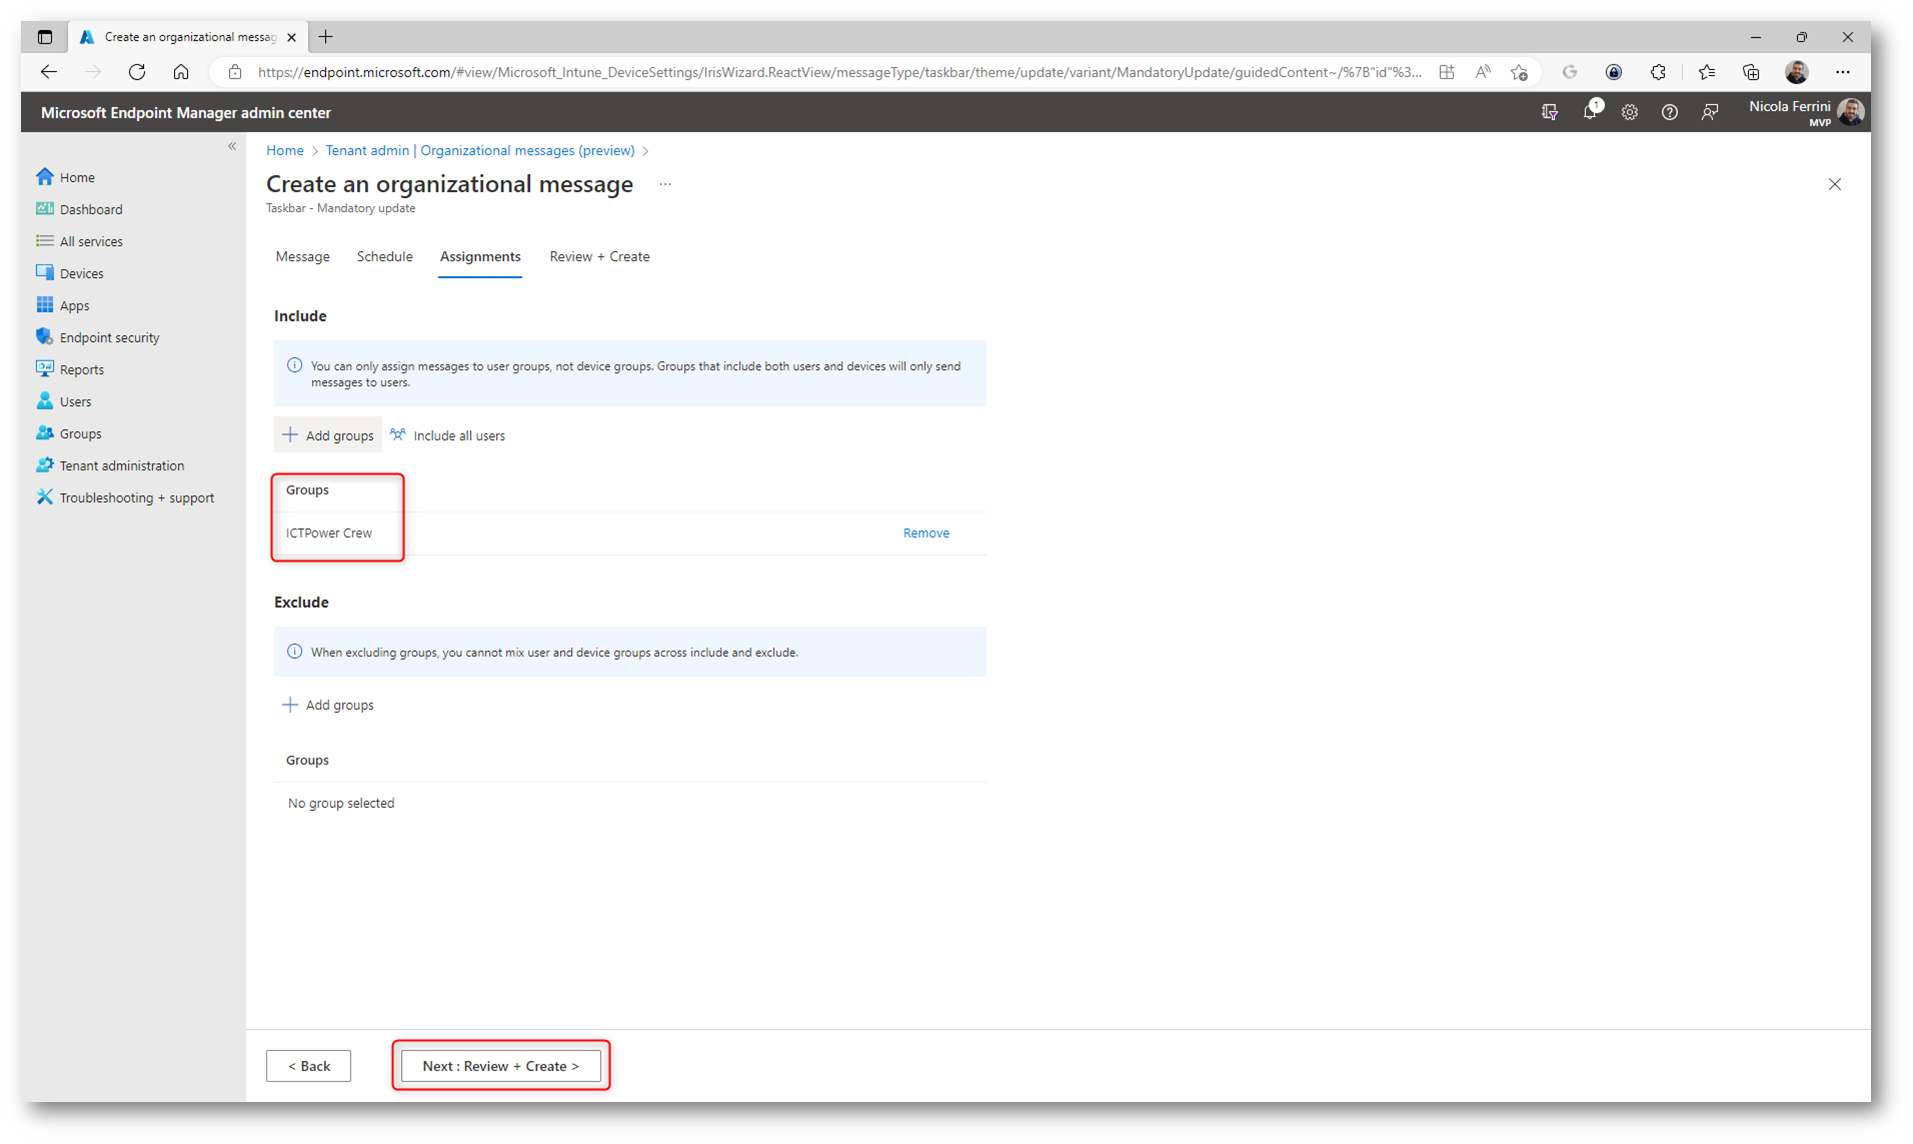Image resolution: width=1913 pixels, height=1144 pixels.
Task: Add groups under the Exclude section
Action: pyautogui.click(x=328, y=705)
